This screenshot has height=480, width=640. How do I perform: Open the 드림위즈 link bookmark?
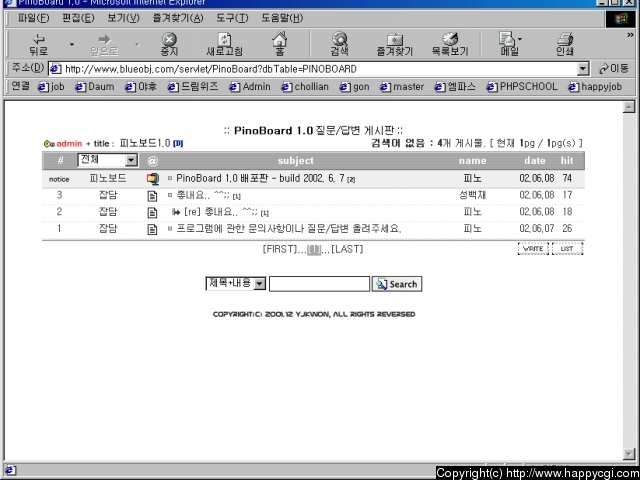point(193,87)
